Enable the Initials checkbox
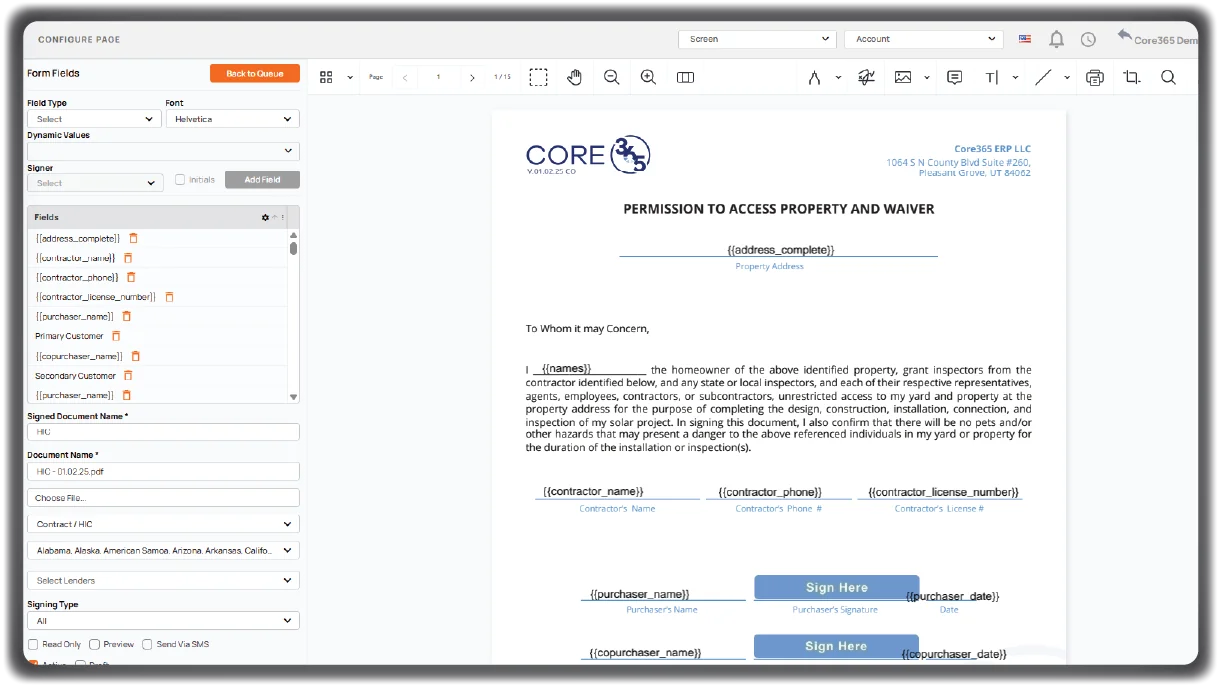This screenshot has height=686, width=1222. tap(180, 180)
